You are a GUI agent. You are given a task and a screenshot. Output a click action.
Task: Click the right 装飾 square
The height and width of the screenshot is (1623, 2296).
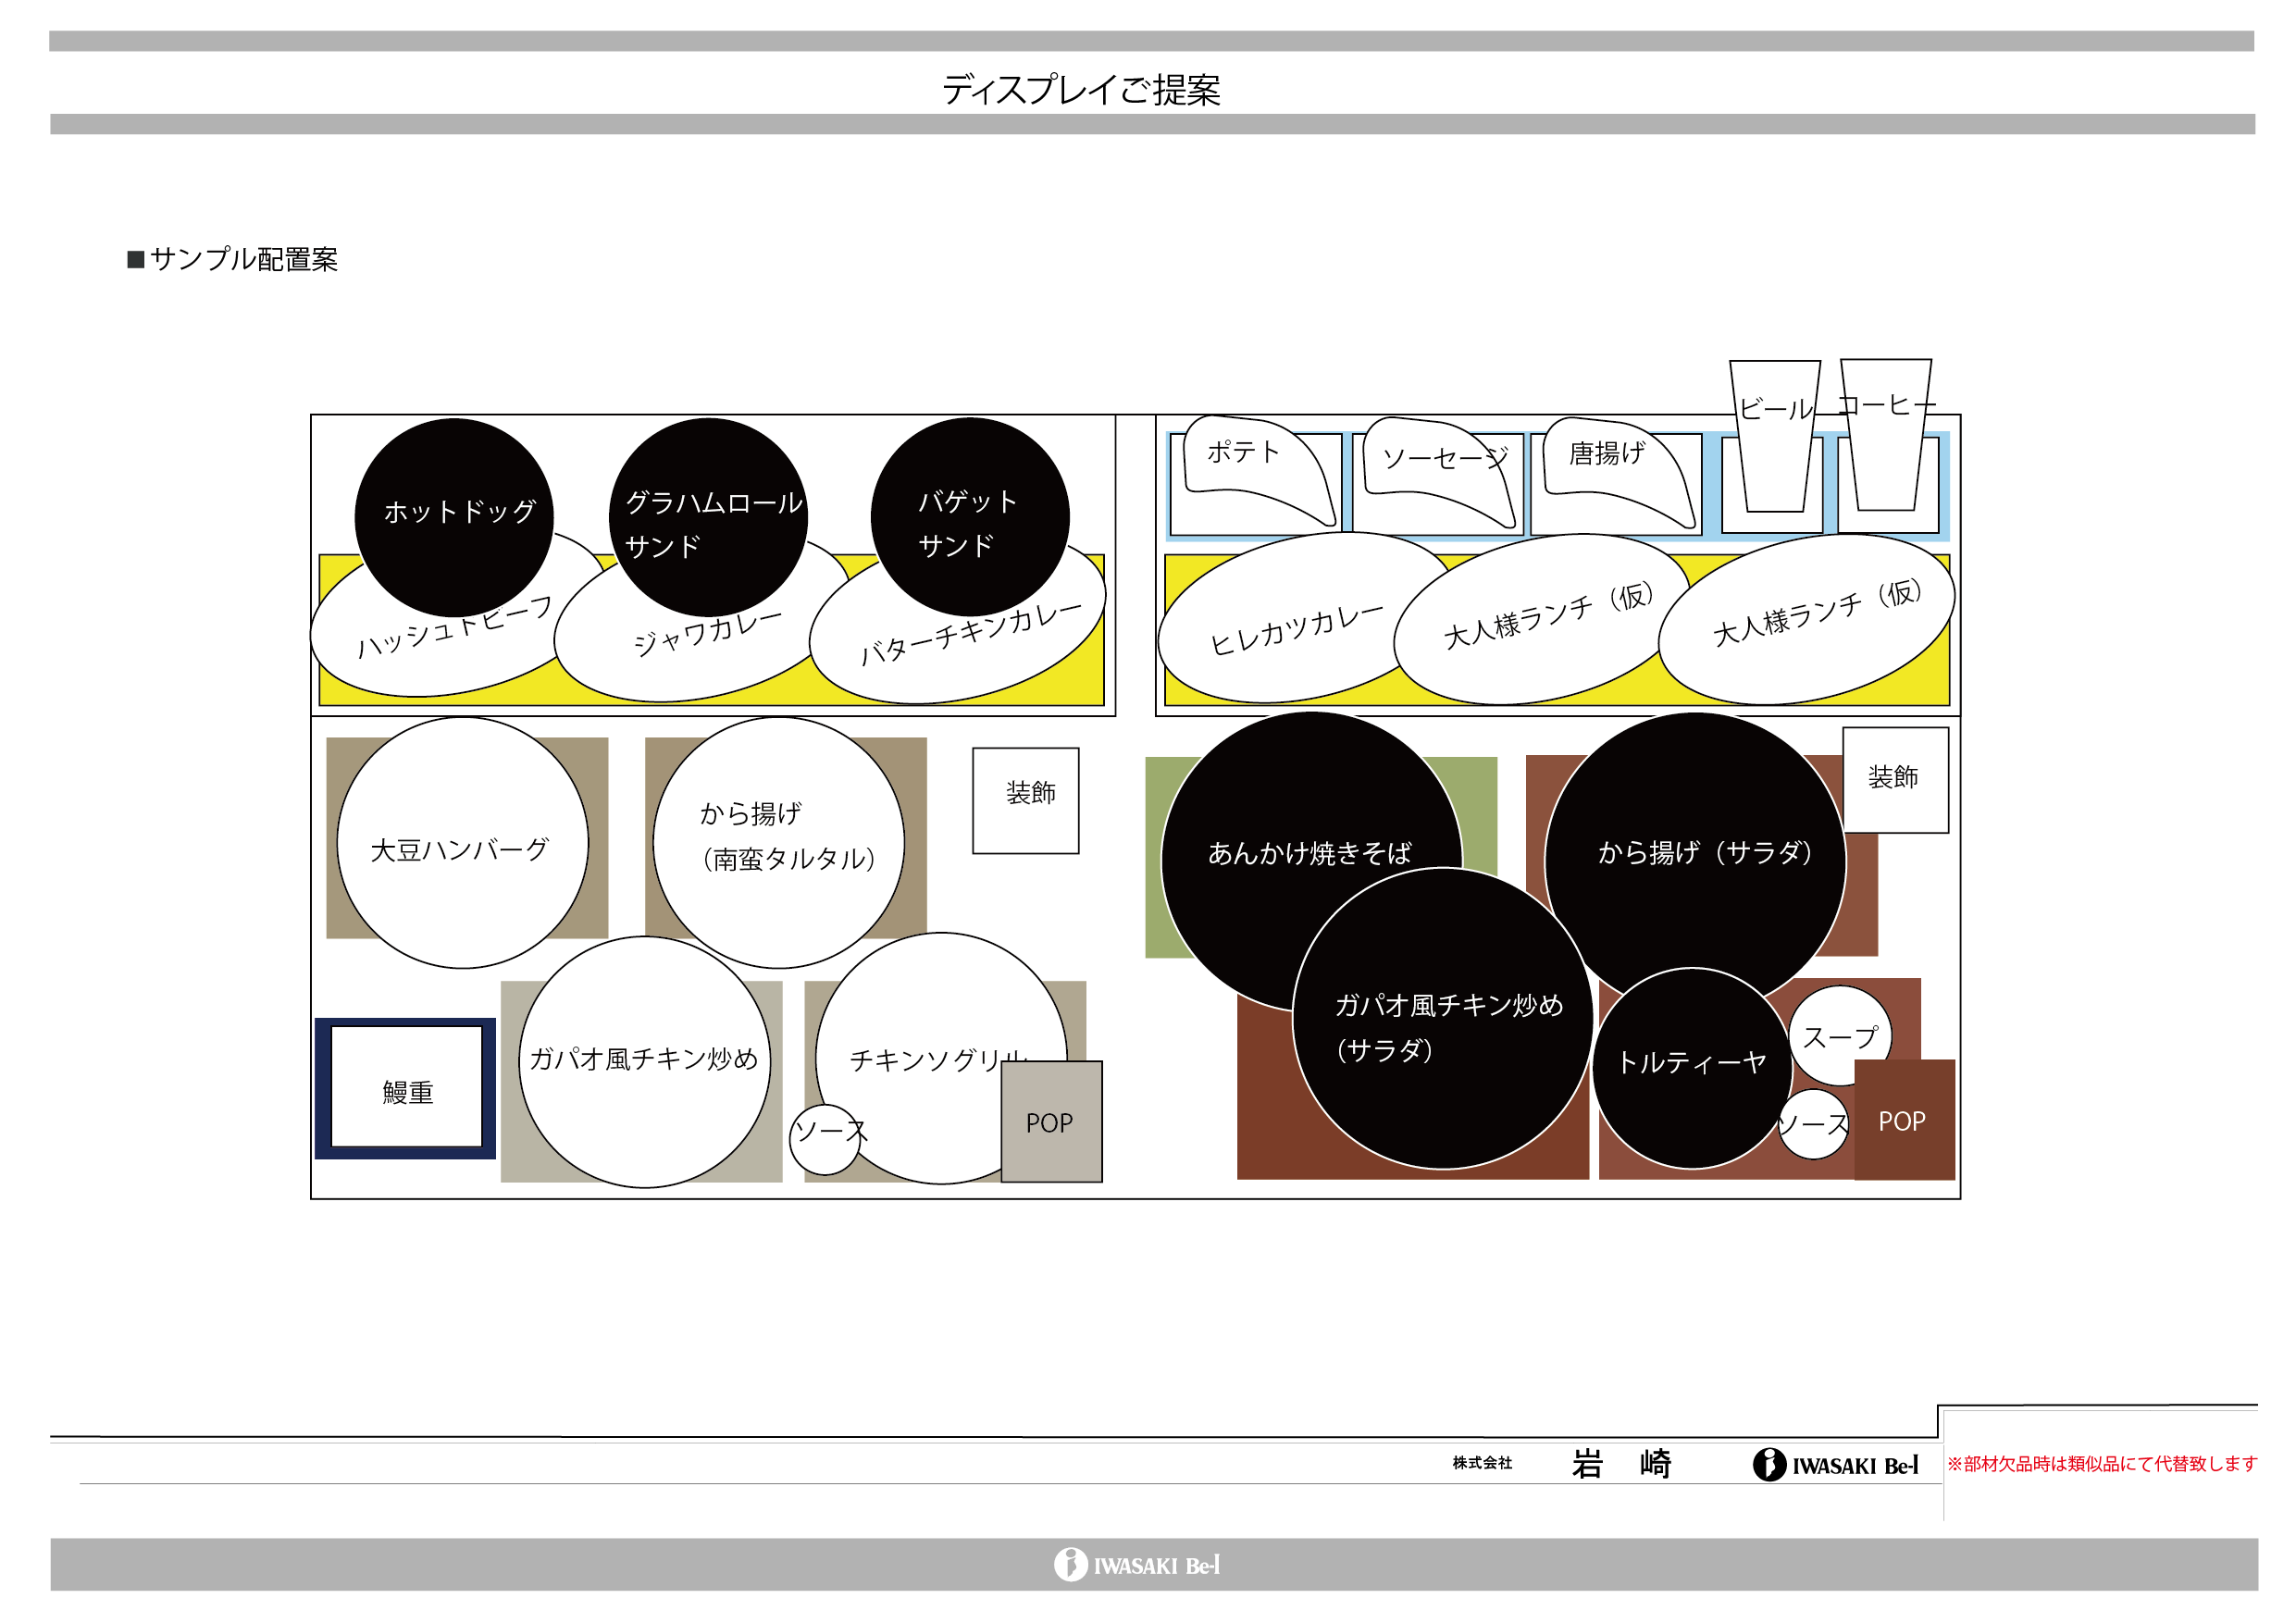[1895, 779]
